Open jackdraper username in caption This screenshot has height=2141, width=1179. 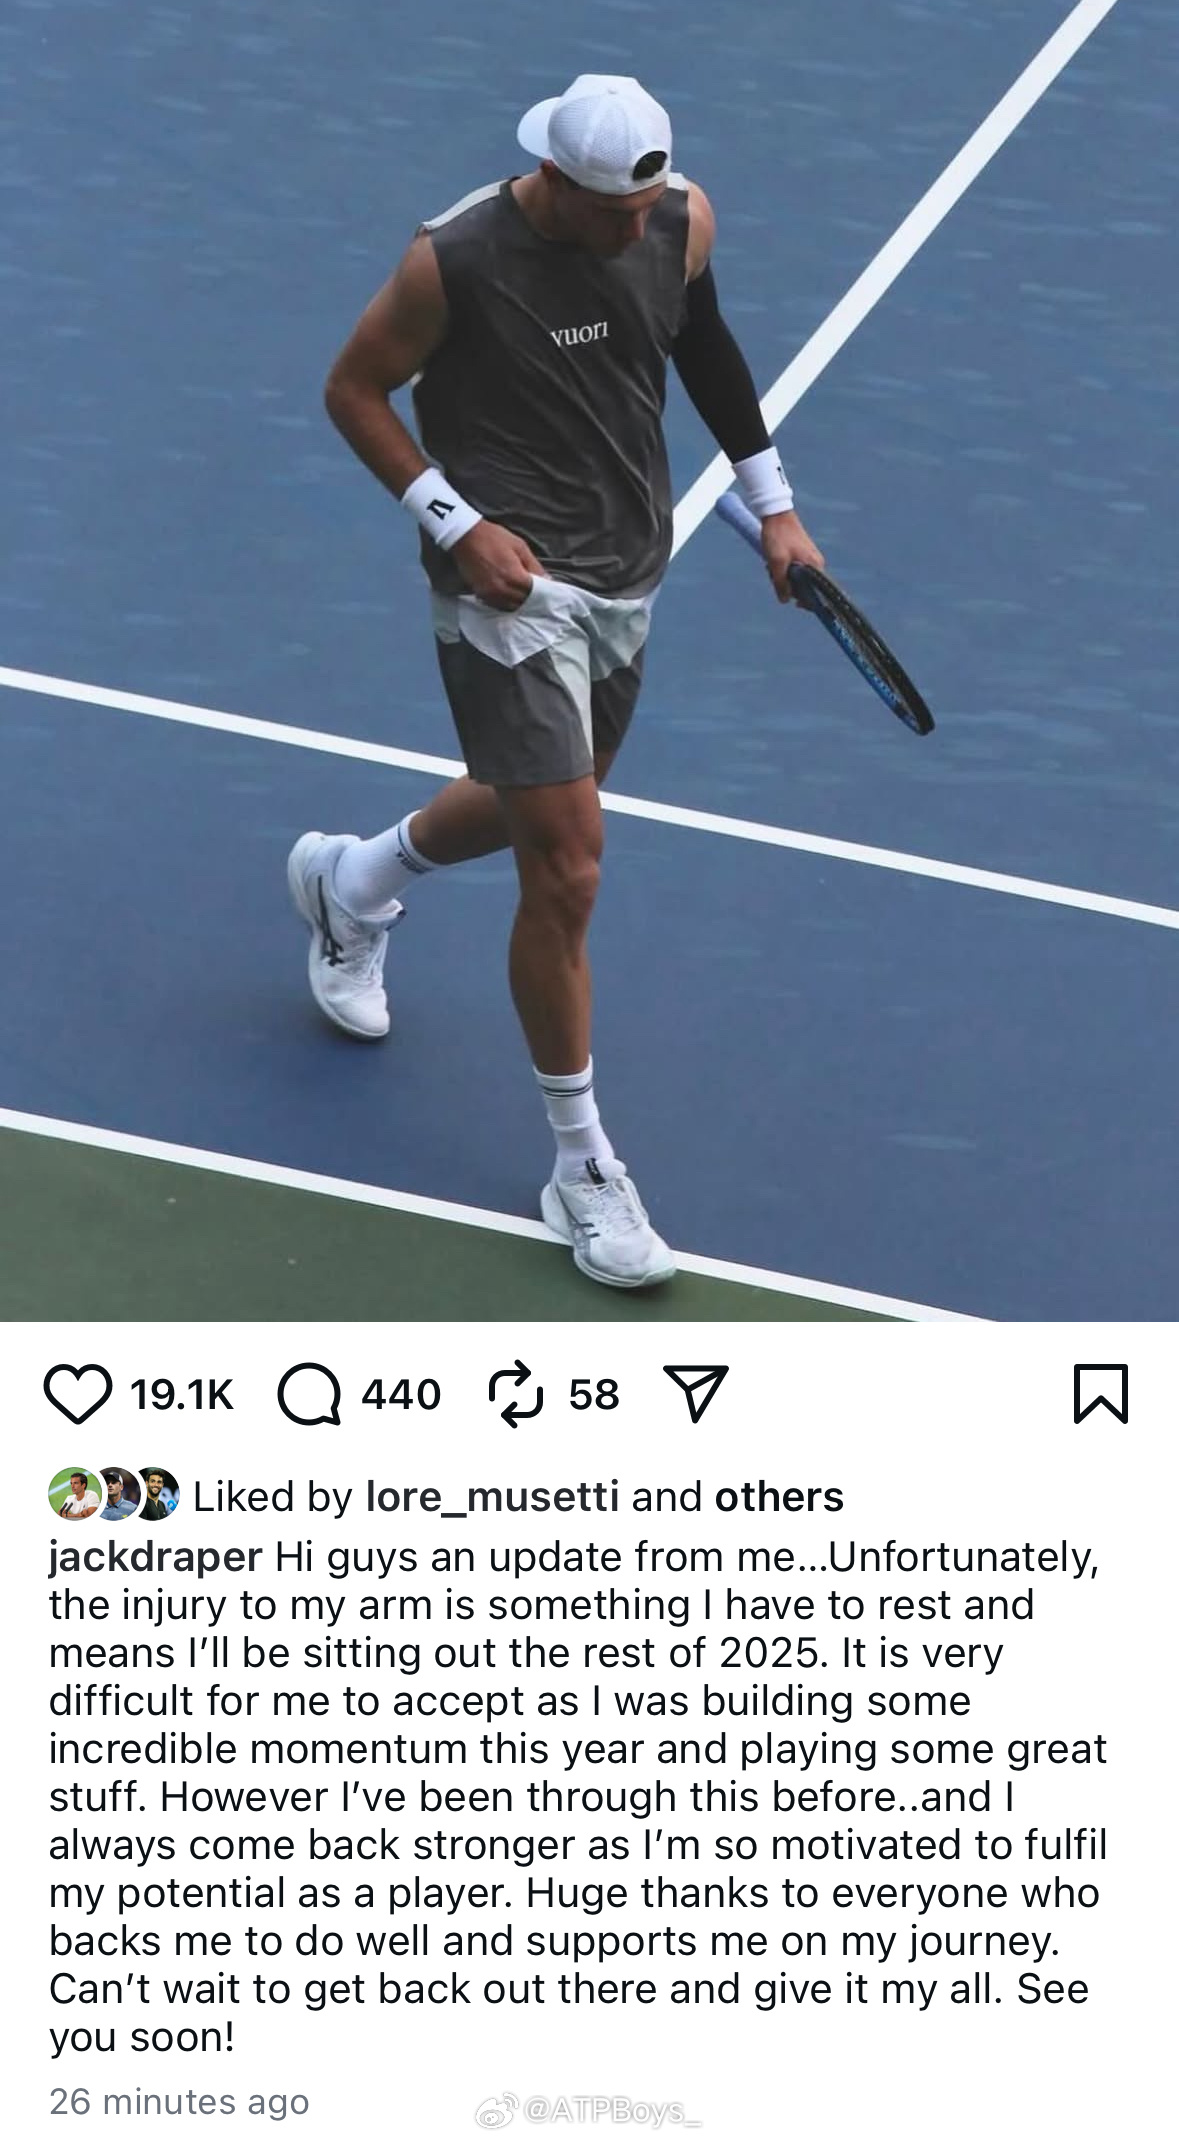click(156, 1558)
